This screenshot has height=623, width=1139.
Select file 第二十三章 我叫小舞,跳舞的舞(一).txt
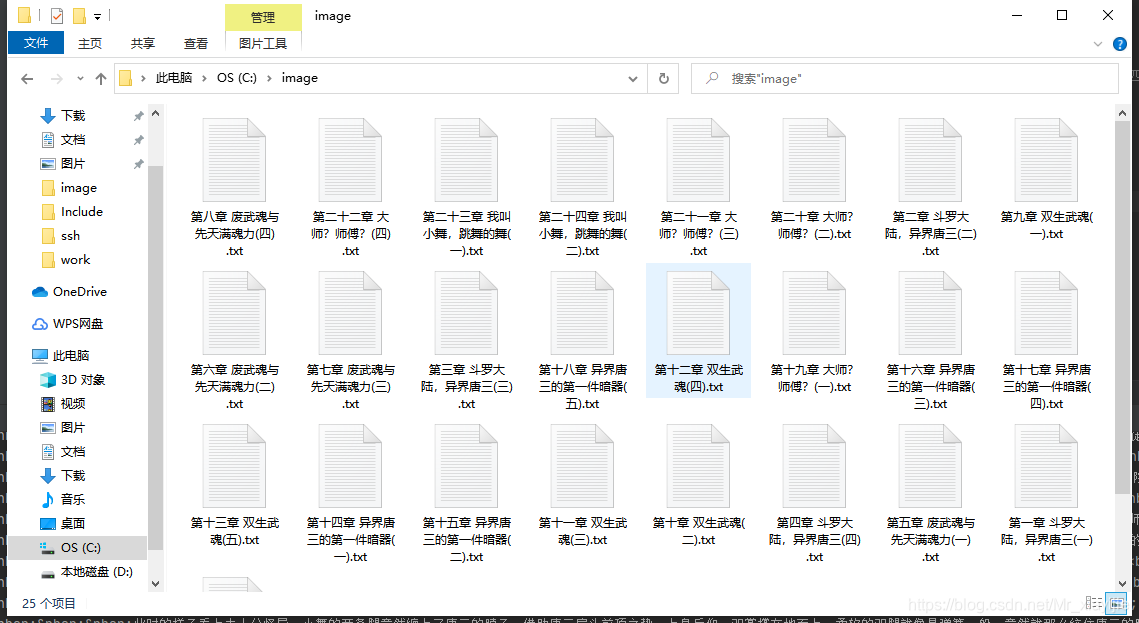point(467,187)
